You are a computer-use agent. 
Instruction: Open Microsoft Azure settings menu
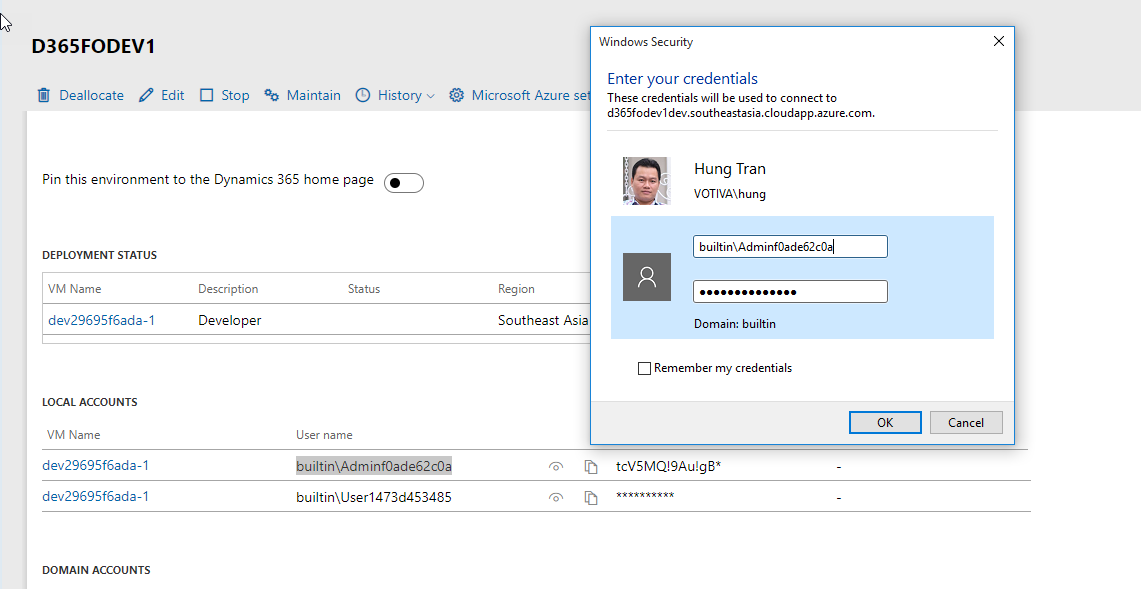point(530,95)
